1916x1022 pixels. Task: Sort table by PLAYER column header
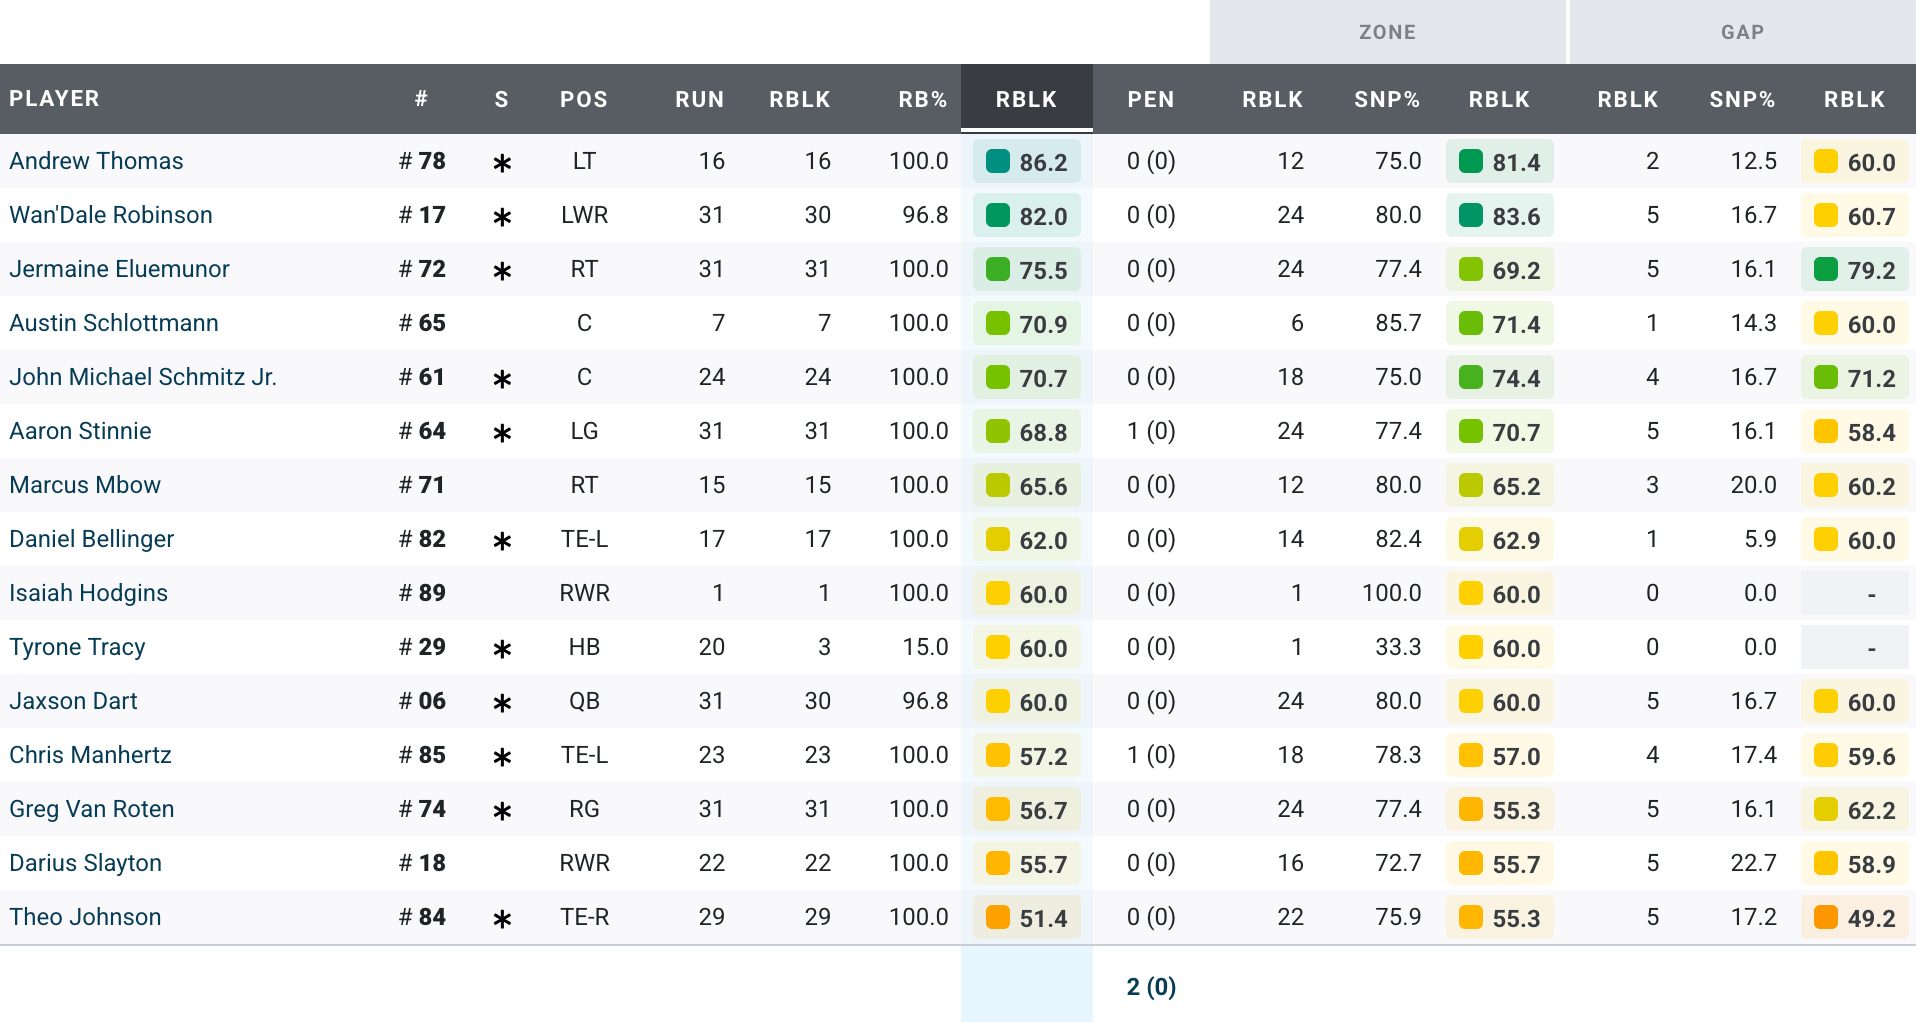(x=55, y=99)
